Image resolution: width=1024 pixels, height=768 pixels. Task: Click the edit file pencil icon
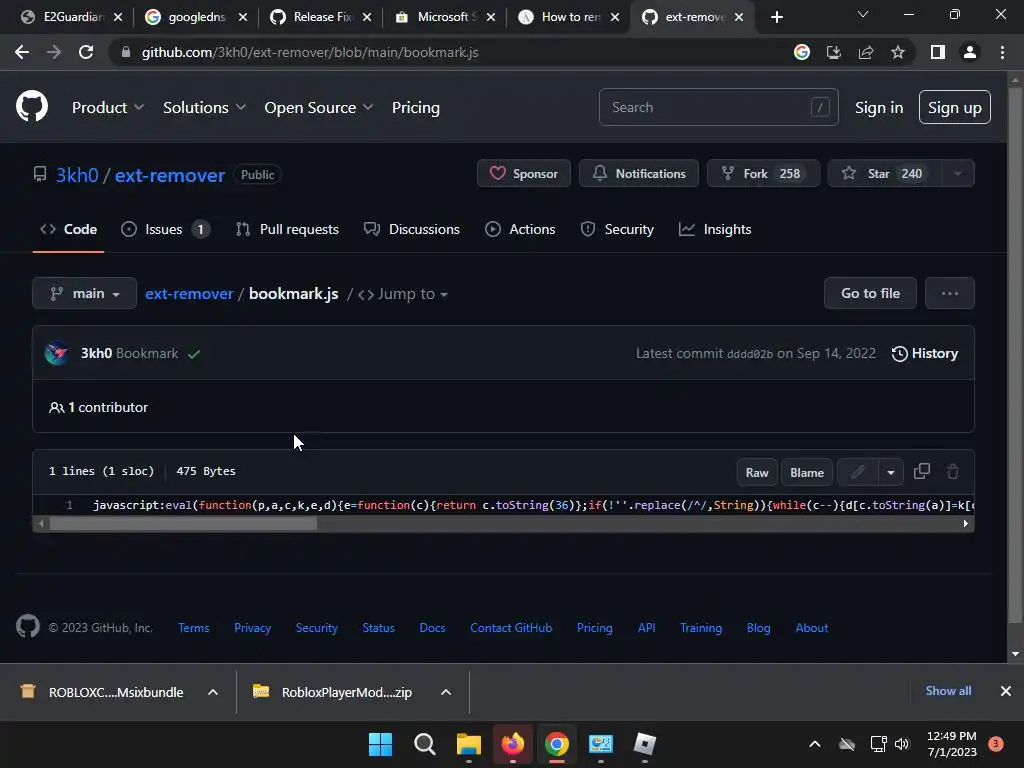point(857,472)
